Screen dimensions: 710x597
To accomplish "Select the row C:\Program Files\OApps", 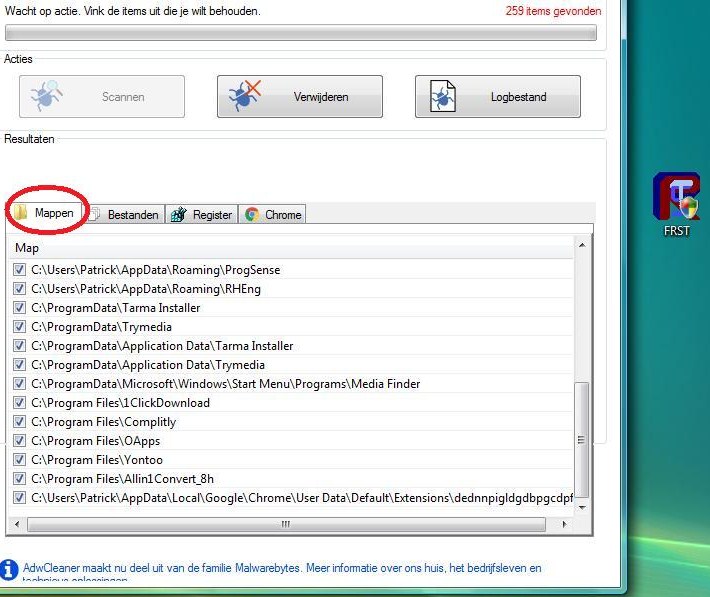I will tap(291, 441).
